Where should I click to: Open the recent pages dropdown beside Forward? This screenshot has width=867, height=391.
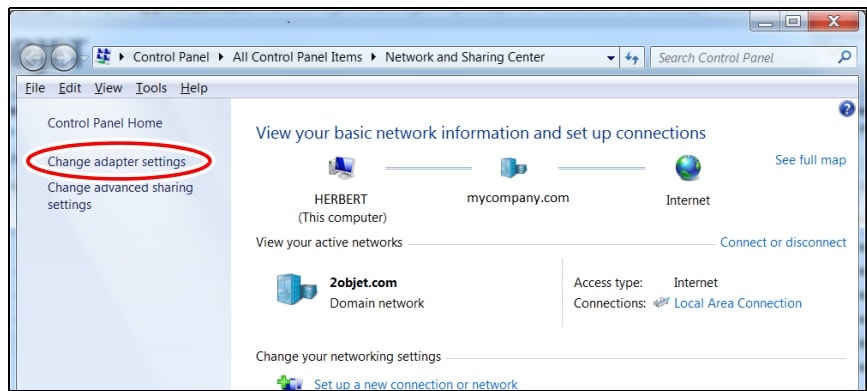click(84, 58)
